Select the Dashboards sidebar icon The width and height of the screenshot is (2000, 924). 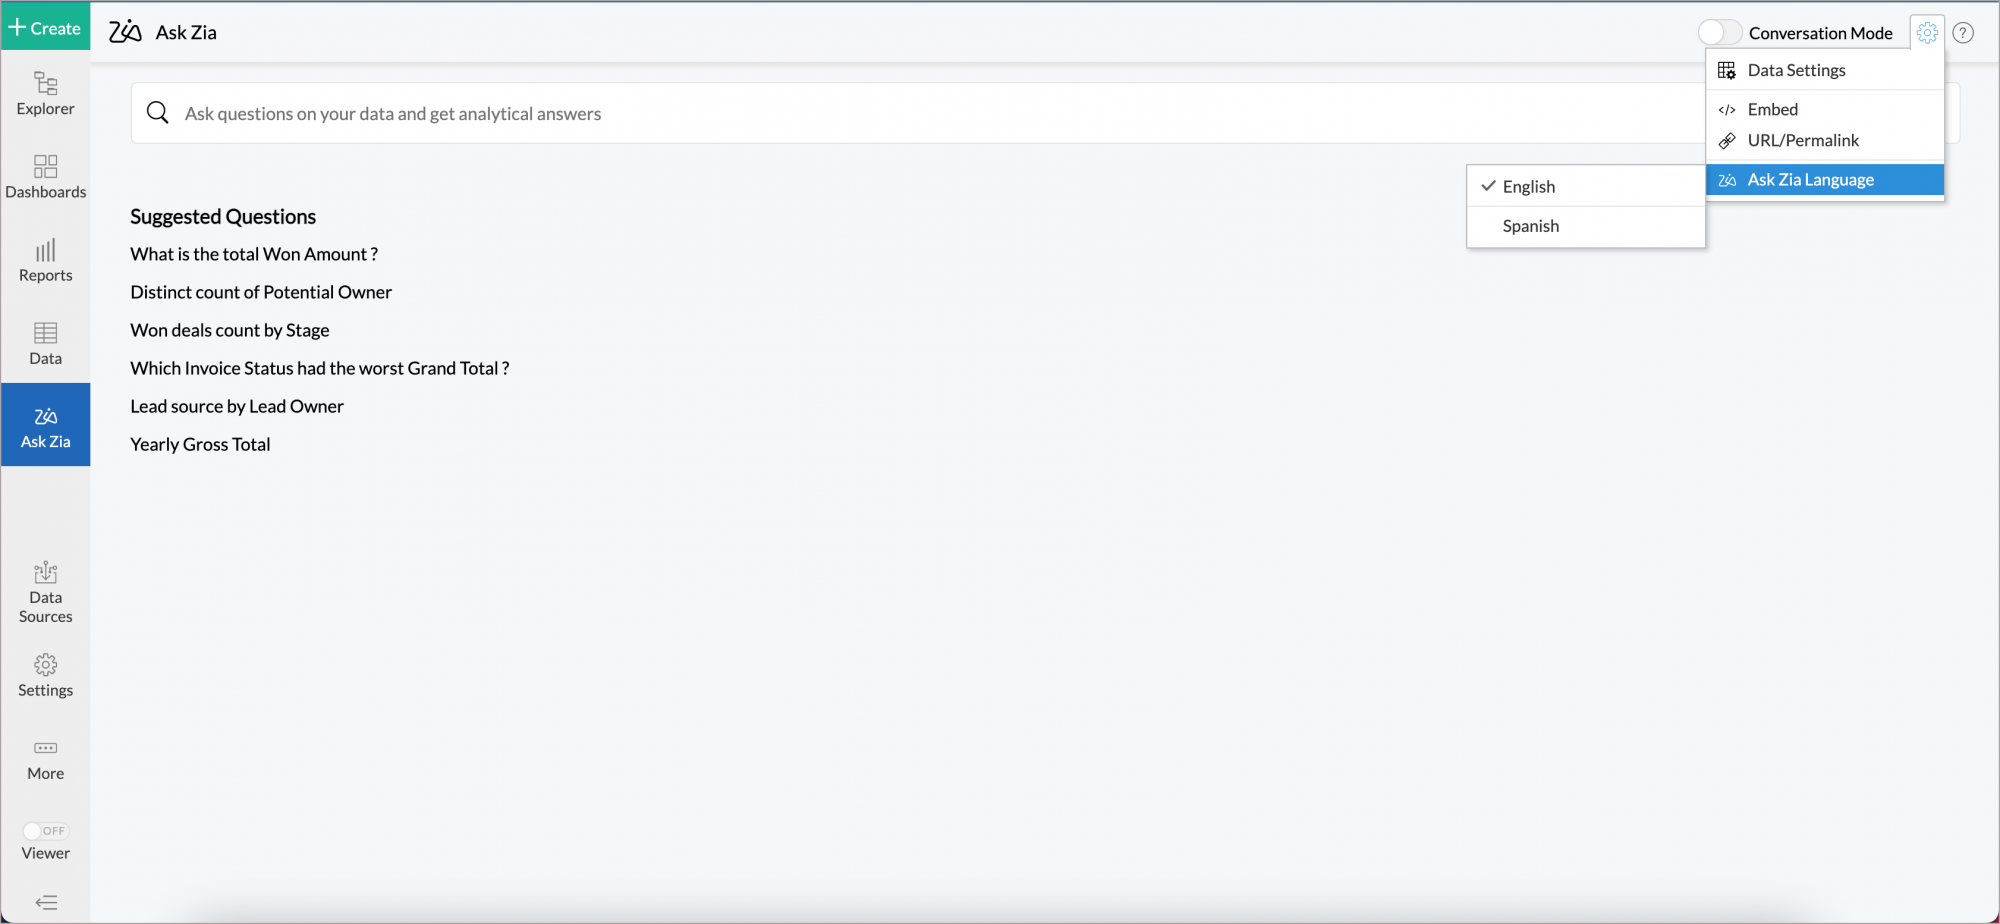pos(45,176)
